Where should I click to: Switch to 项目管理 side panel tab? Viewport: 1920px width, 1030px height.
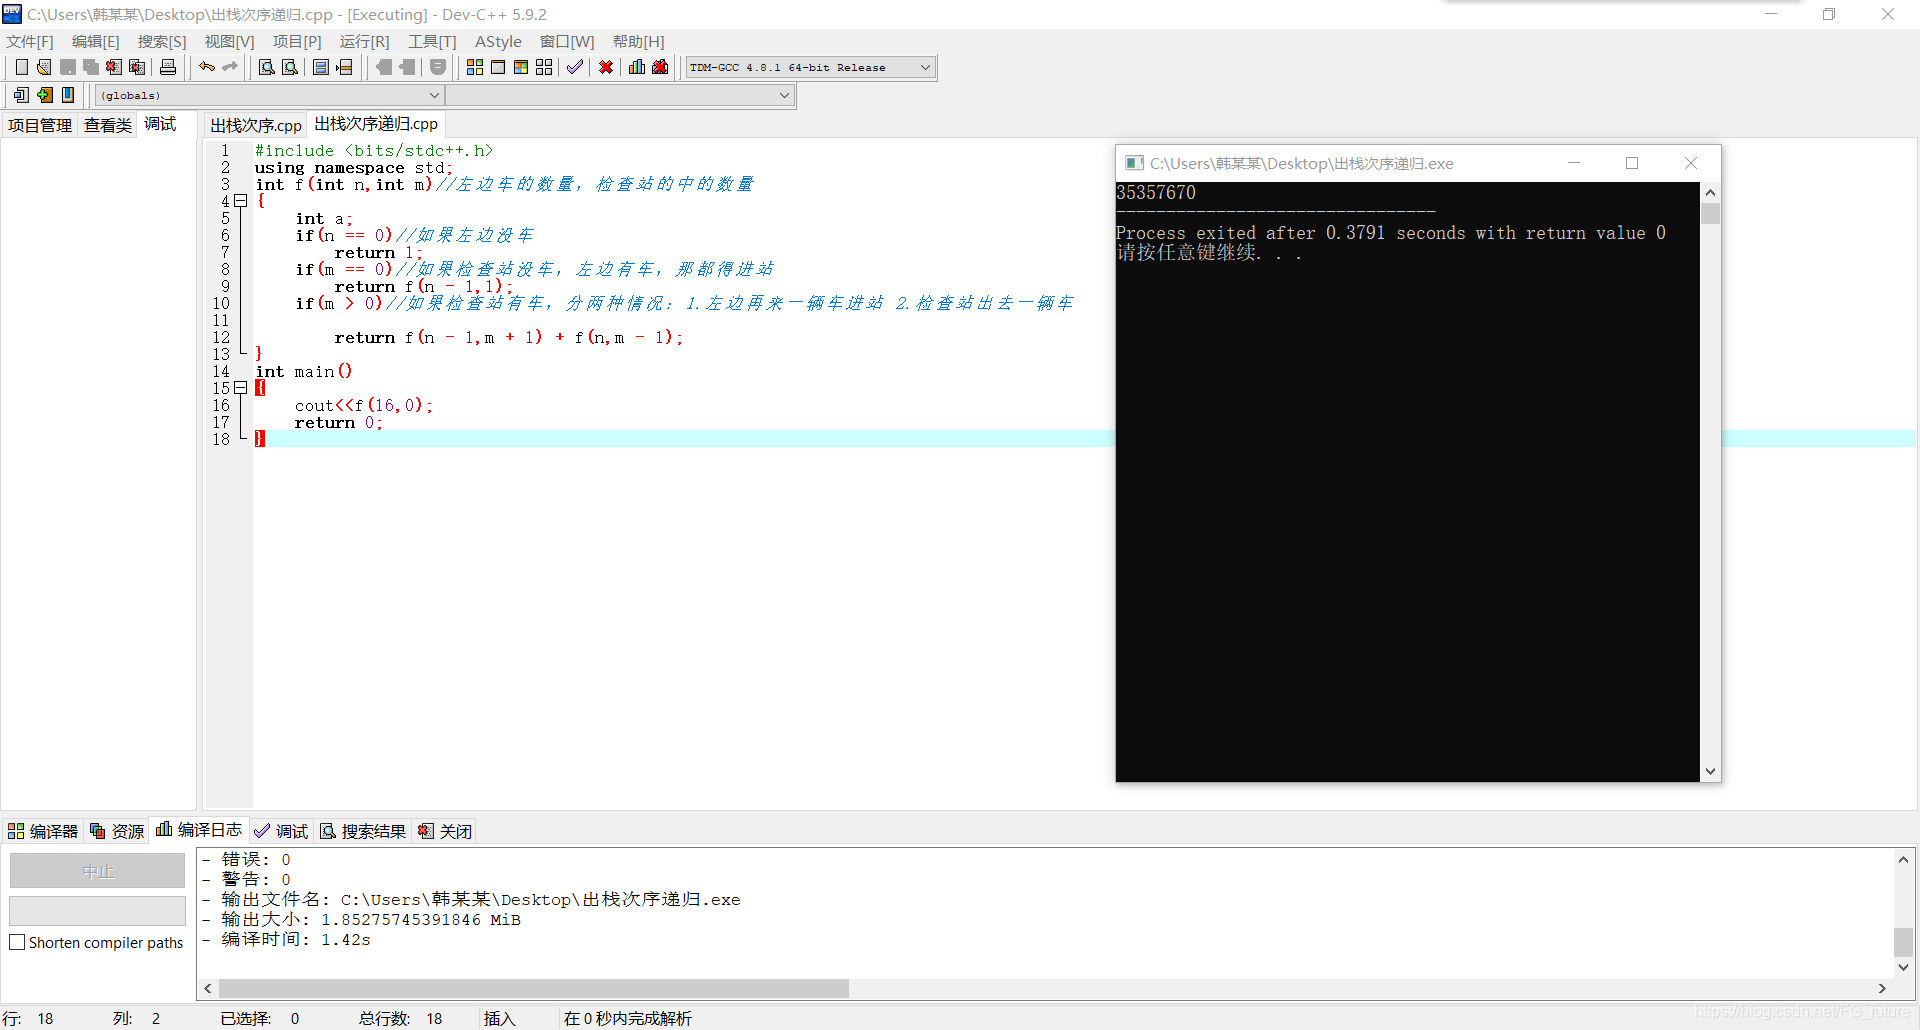[x=40, y=125]
